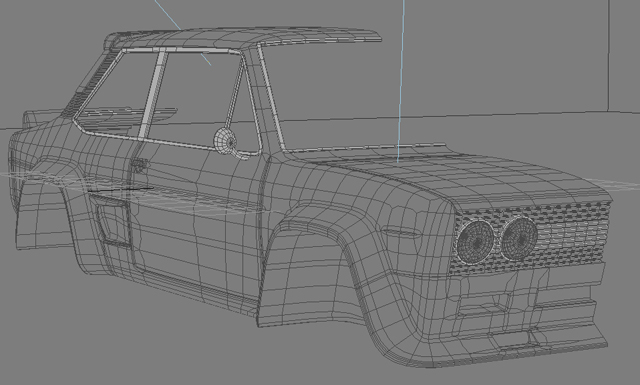Pick the round side mirror on door

click(225, 142)
